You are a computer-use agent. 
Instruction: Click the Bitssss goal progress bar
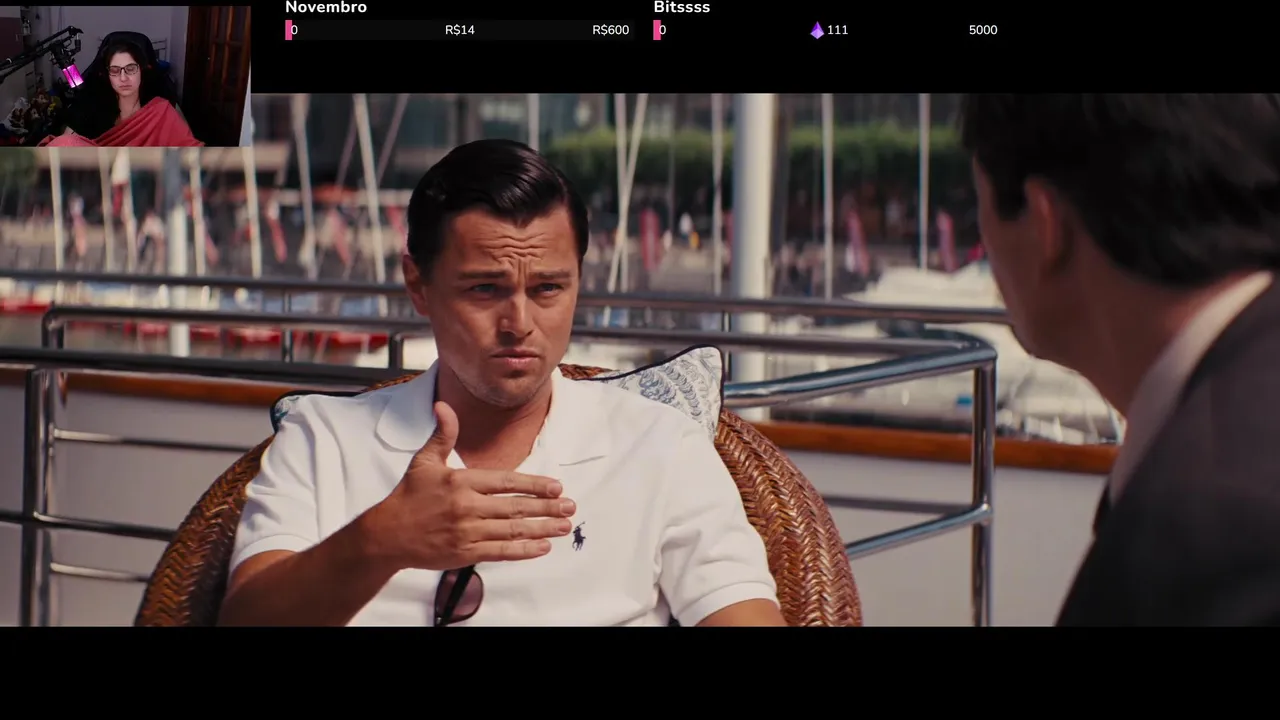coord(828,30)
